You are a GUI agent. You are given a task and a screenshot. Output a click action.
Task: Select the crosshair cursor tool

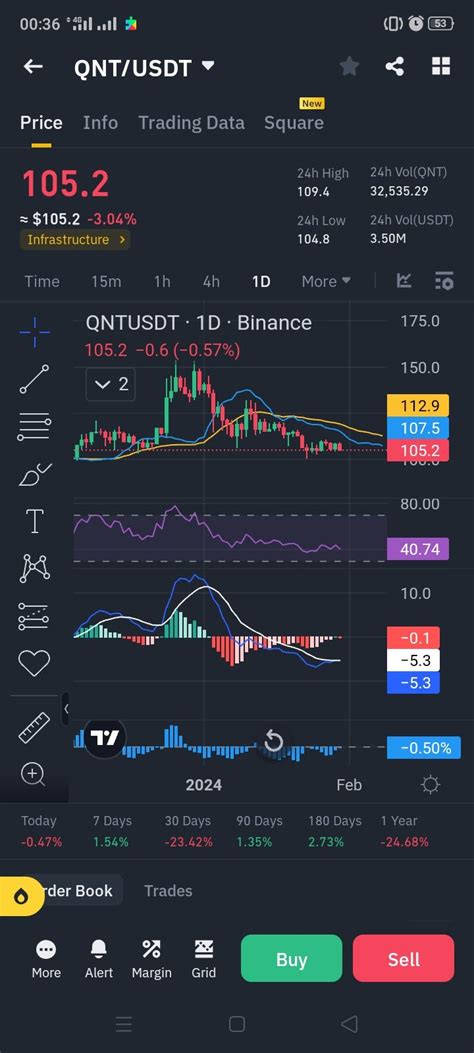point(34,331)
